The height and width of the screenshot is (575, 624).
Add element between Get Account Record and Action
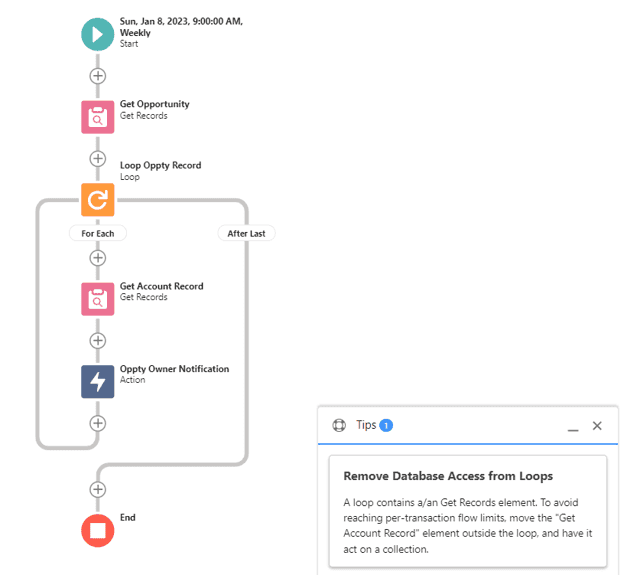(x=98, y=341)
